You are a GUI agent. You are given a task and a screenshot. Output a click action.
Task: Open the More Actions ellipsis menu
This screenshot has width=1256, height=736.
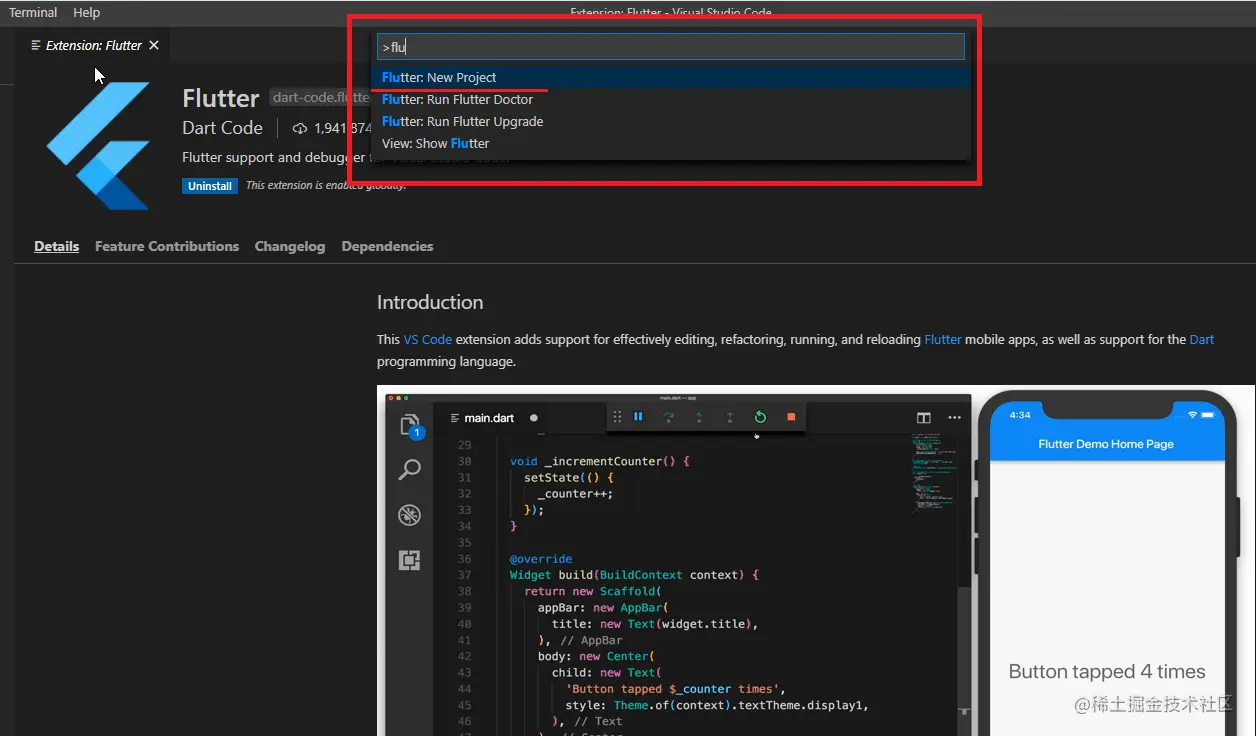click(x=954, y=417)
